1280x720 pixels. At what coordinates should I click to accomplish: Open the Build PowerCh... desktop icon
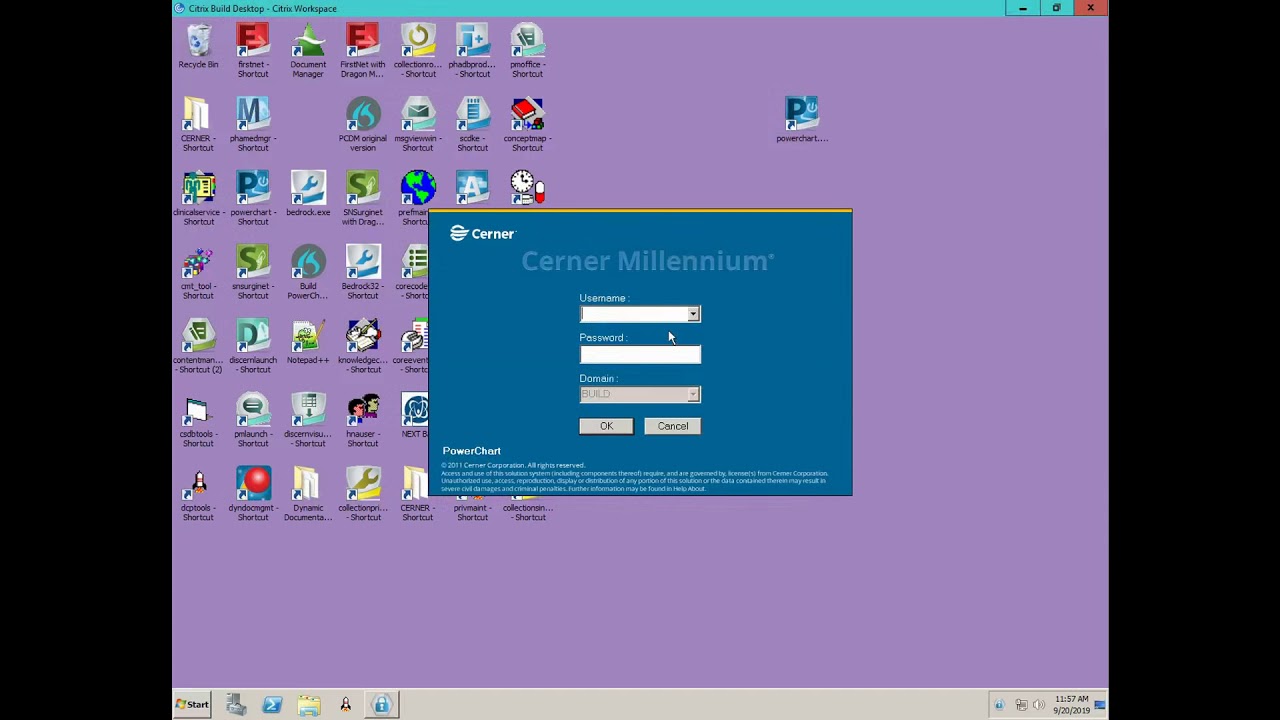308,273
